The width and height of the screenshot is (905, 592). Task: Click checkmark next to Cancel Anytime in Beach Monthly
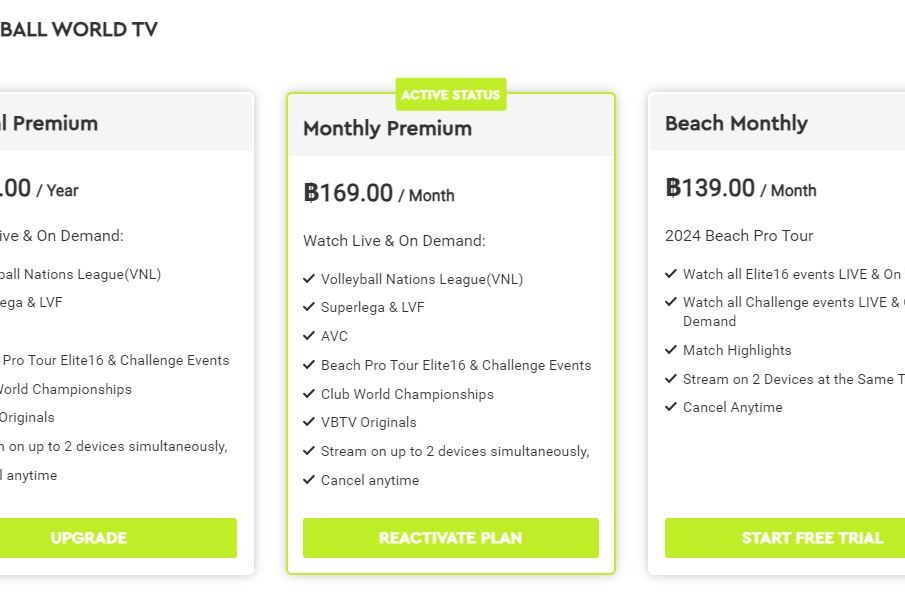coord(671,407)
